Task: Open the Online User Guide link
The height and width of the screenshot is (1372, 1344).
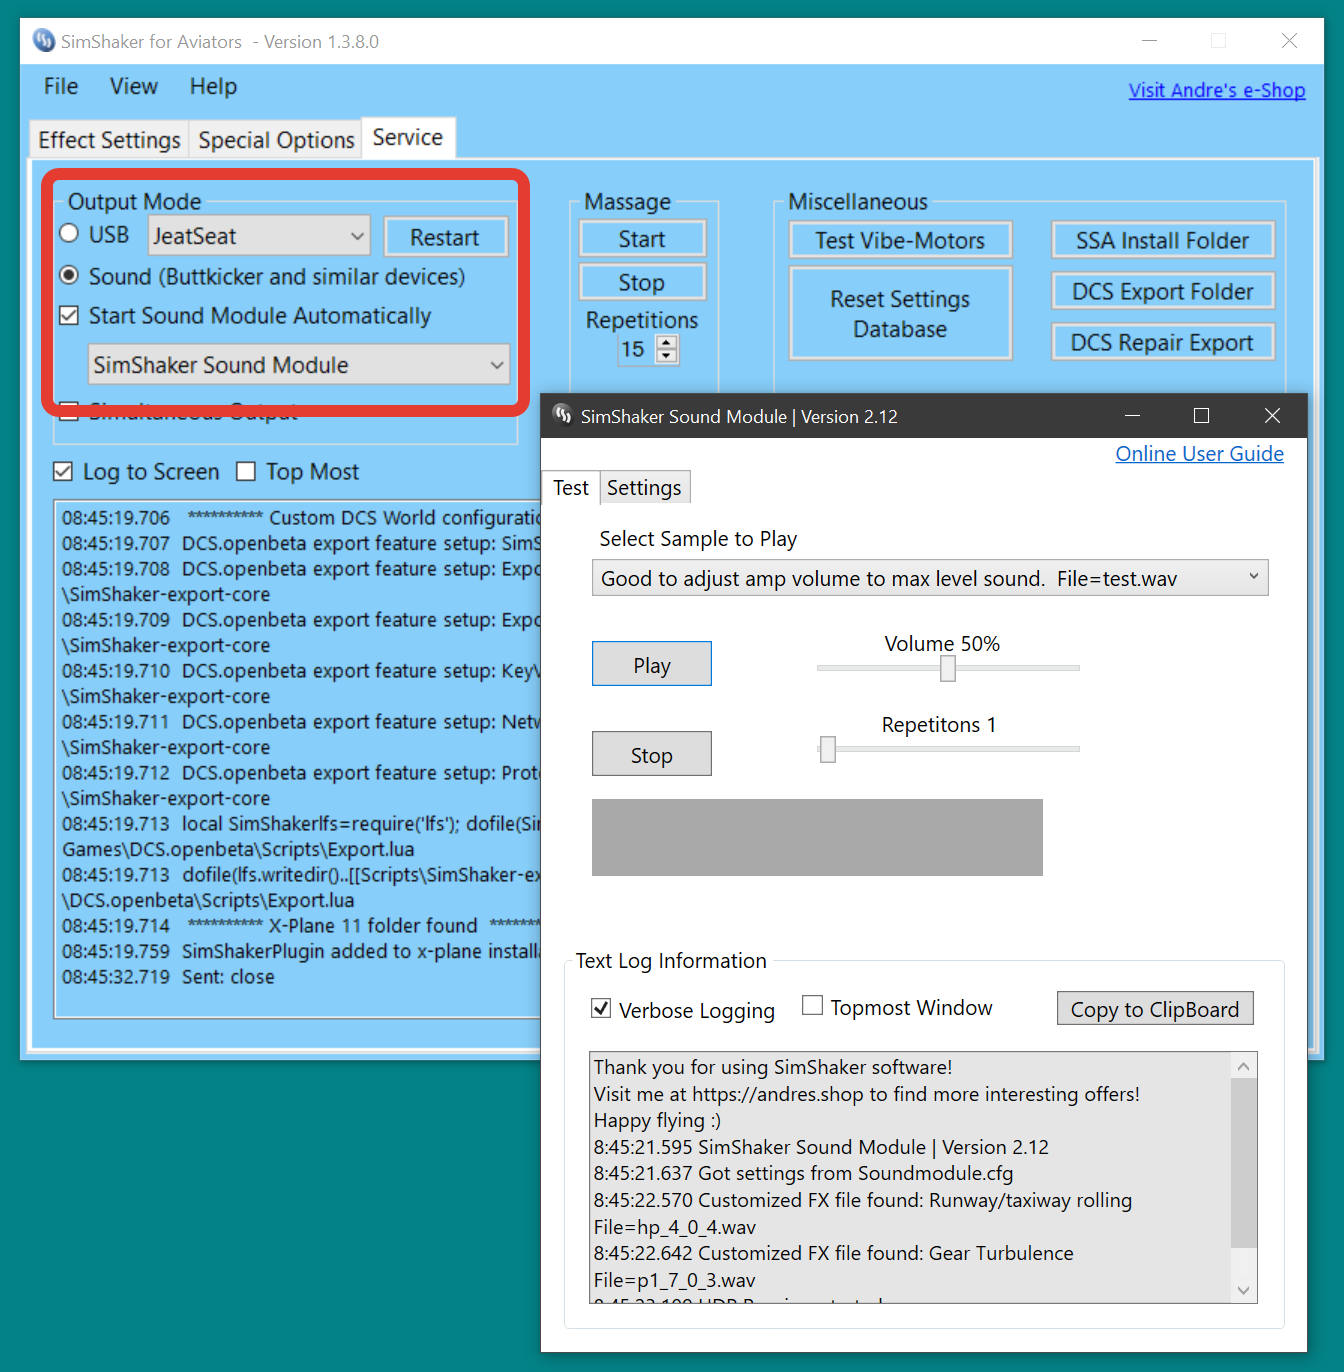Action: pos(1200,454)
